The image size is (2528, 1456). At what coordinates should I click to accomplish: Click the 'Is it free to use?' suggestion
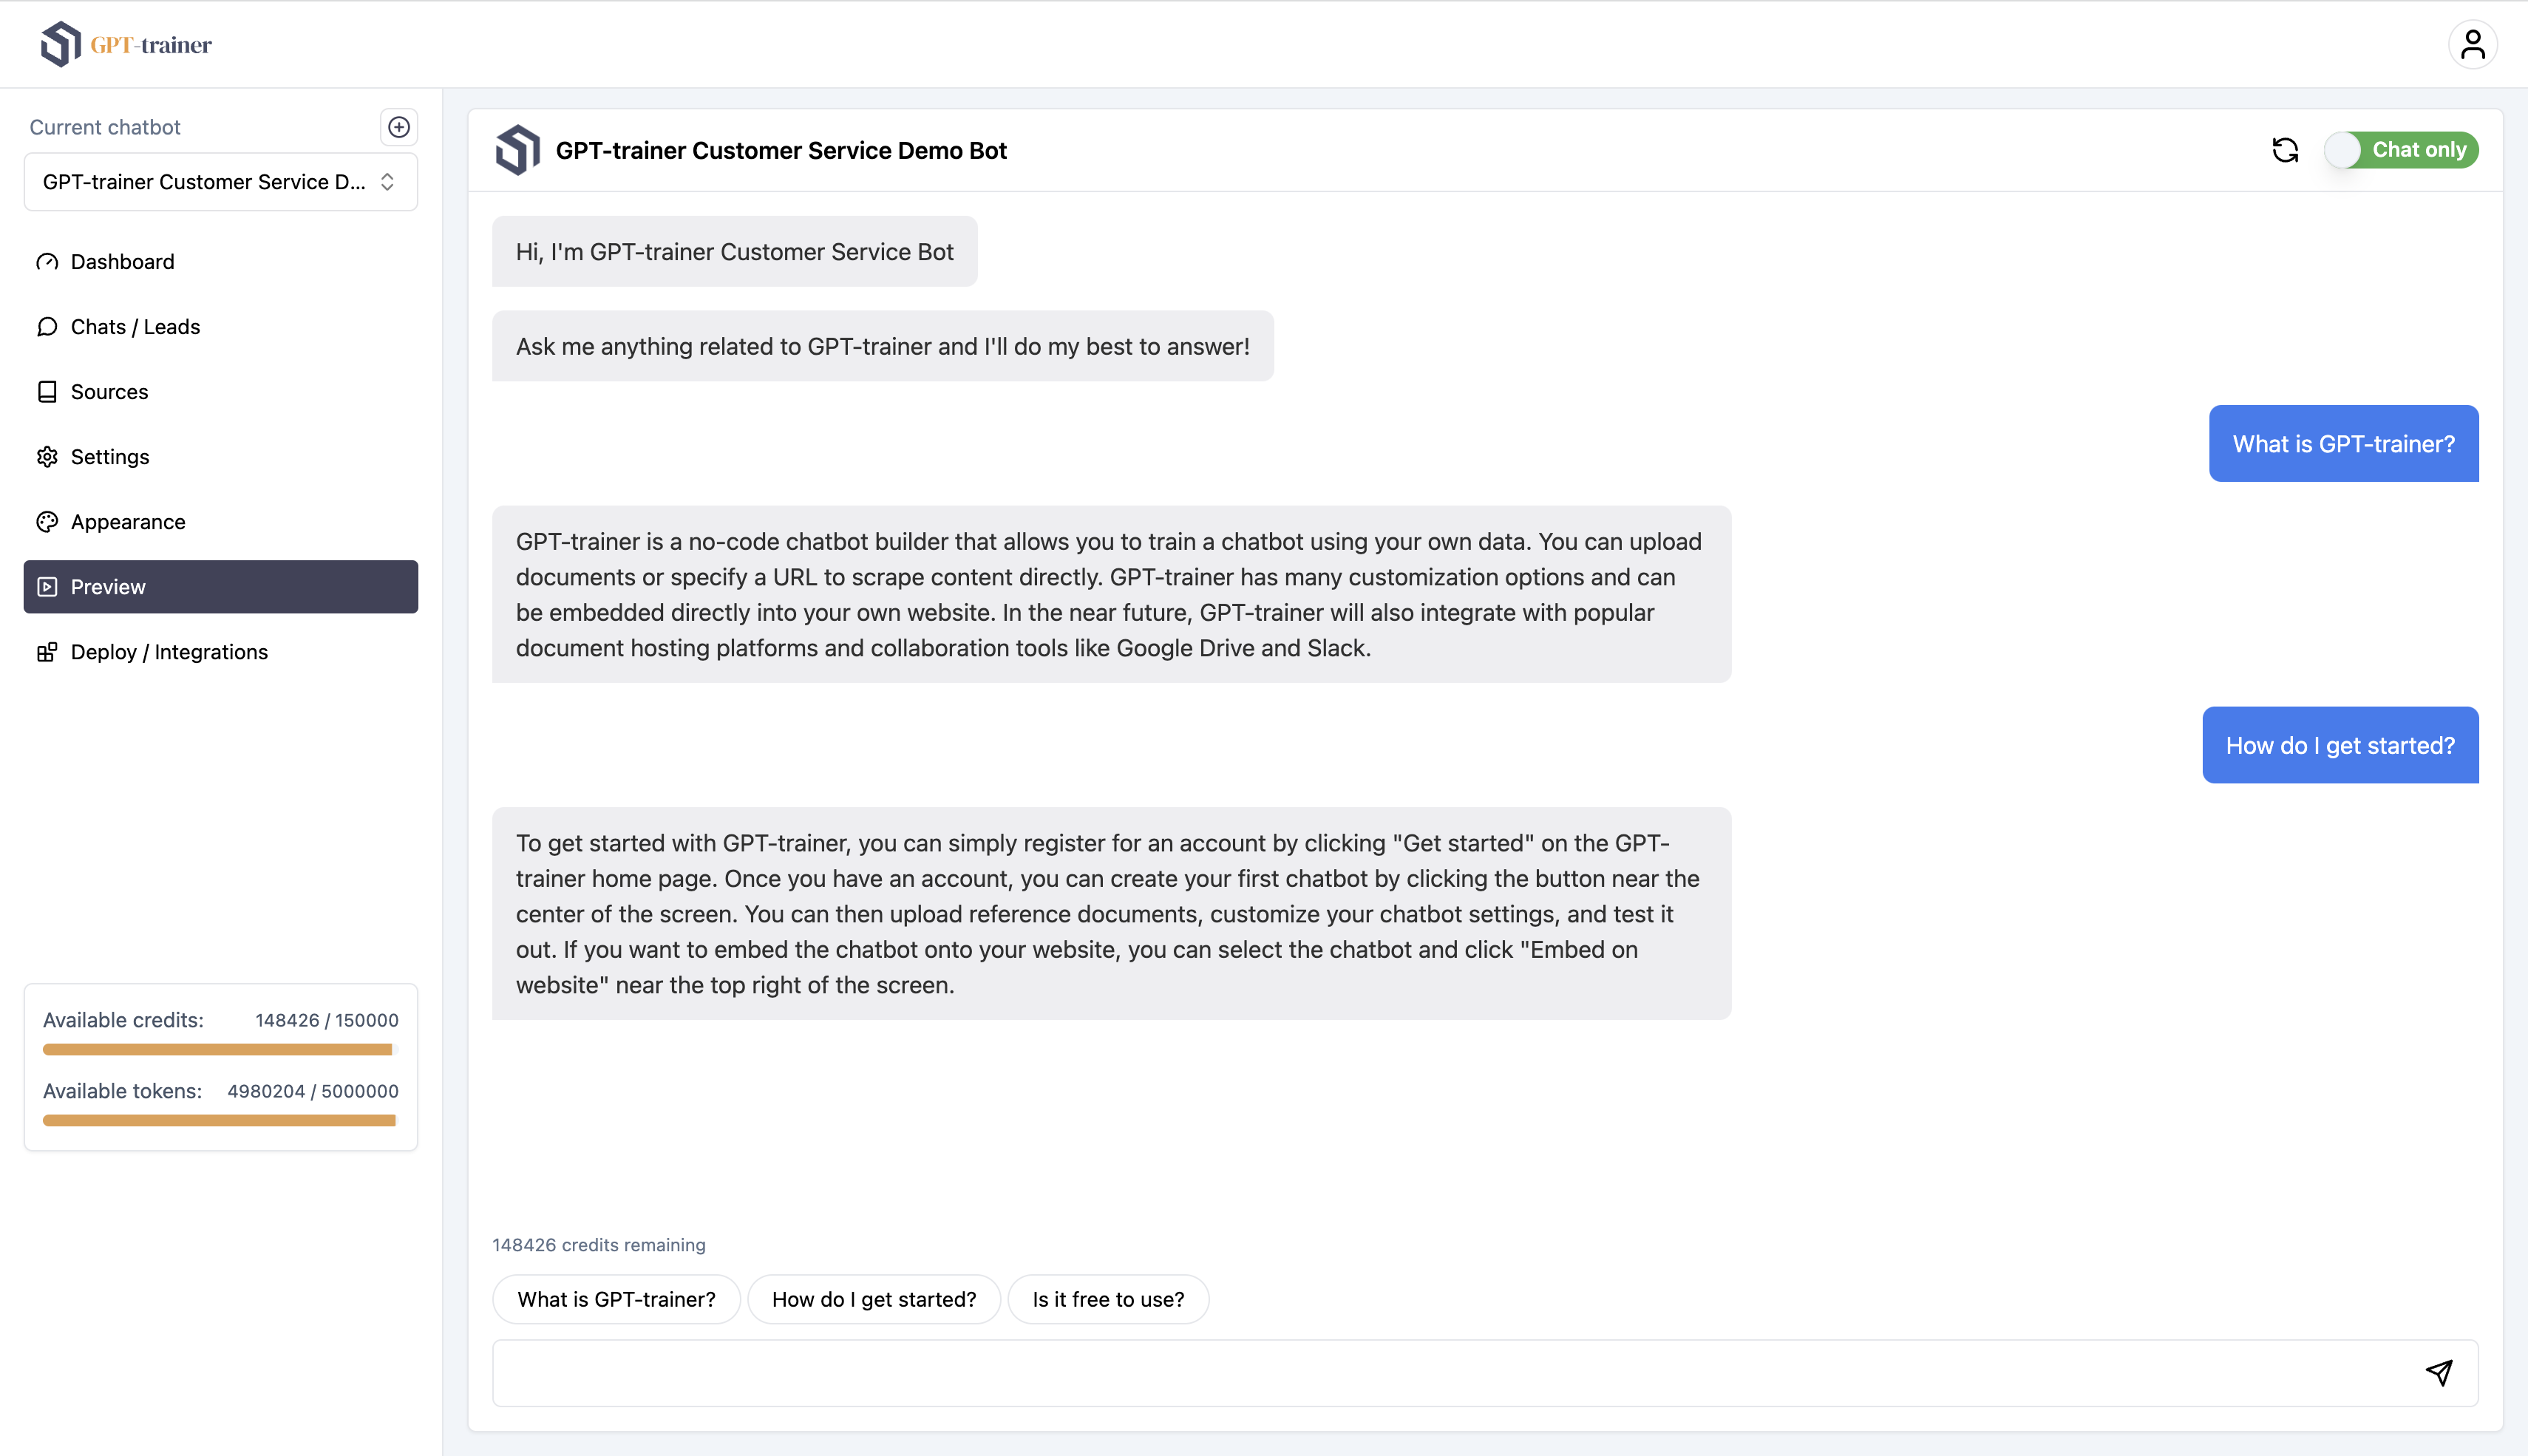pyautogui.click(x=1108, y=1299)
